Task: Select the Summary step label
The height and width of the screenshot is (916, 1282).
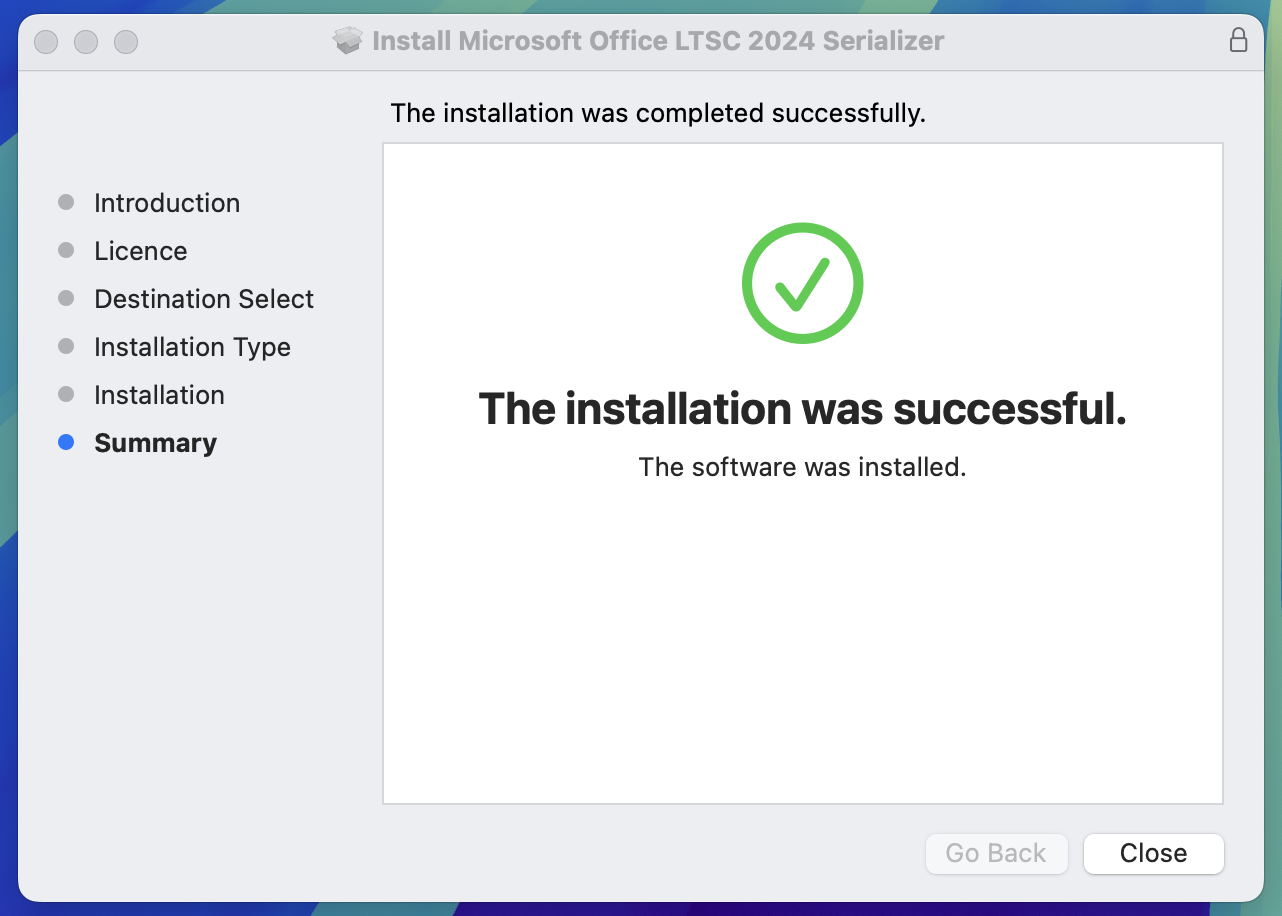Action: 155,443
